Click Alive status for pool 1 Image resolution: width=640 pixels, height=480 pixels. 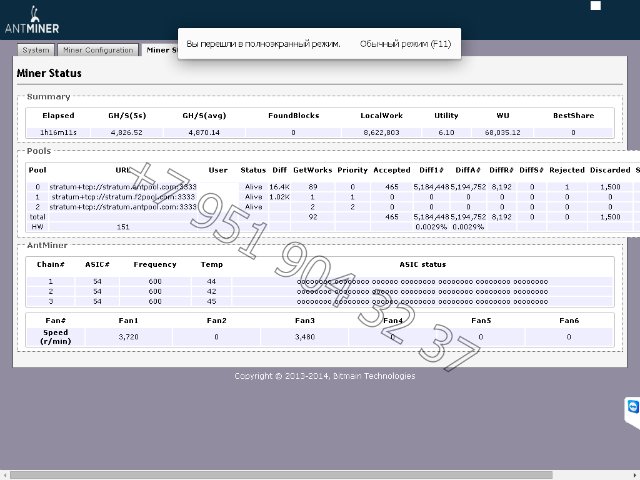[x=253, y=197]
